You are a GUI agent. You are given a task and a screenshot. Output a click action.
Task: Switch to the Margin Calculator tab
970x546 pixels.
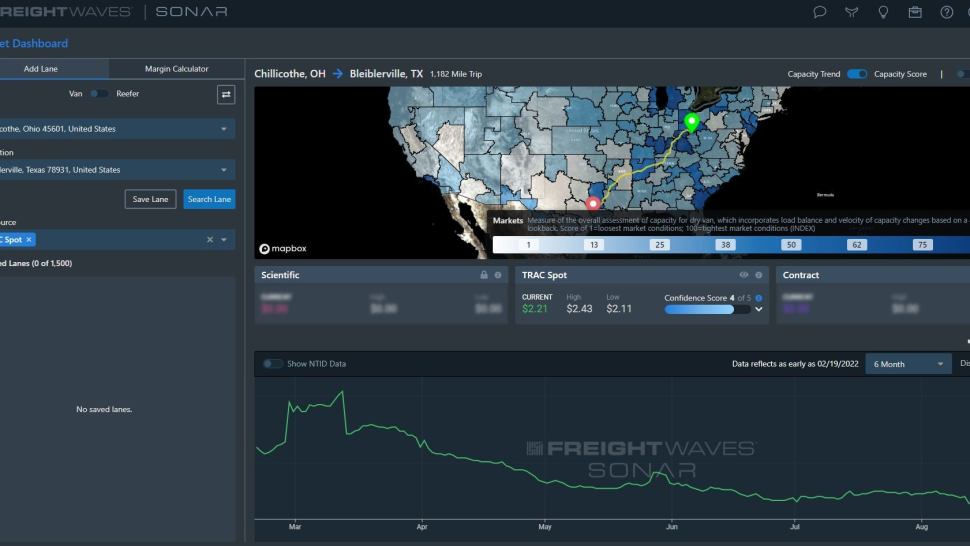(x=176, y=69)
